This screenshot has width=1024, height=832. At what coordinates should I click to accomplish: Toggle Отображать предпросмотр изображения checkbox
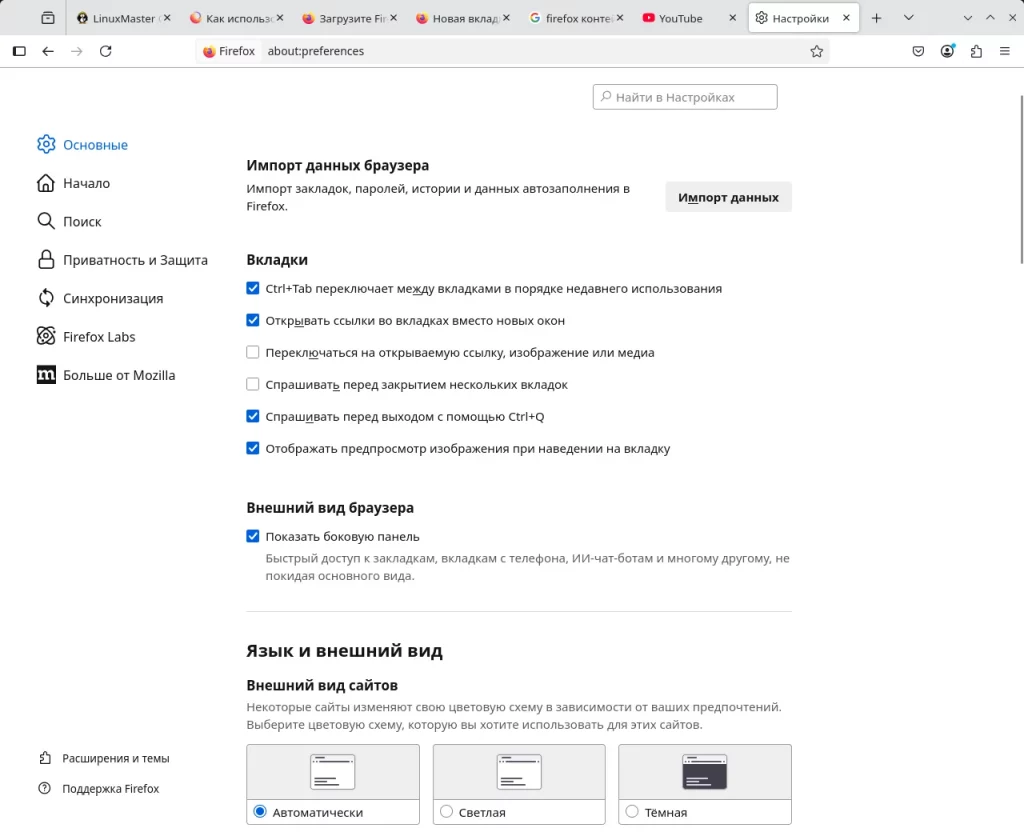pyautogui.click(x=253, y=448)
